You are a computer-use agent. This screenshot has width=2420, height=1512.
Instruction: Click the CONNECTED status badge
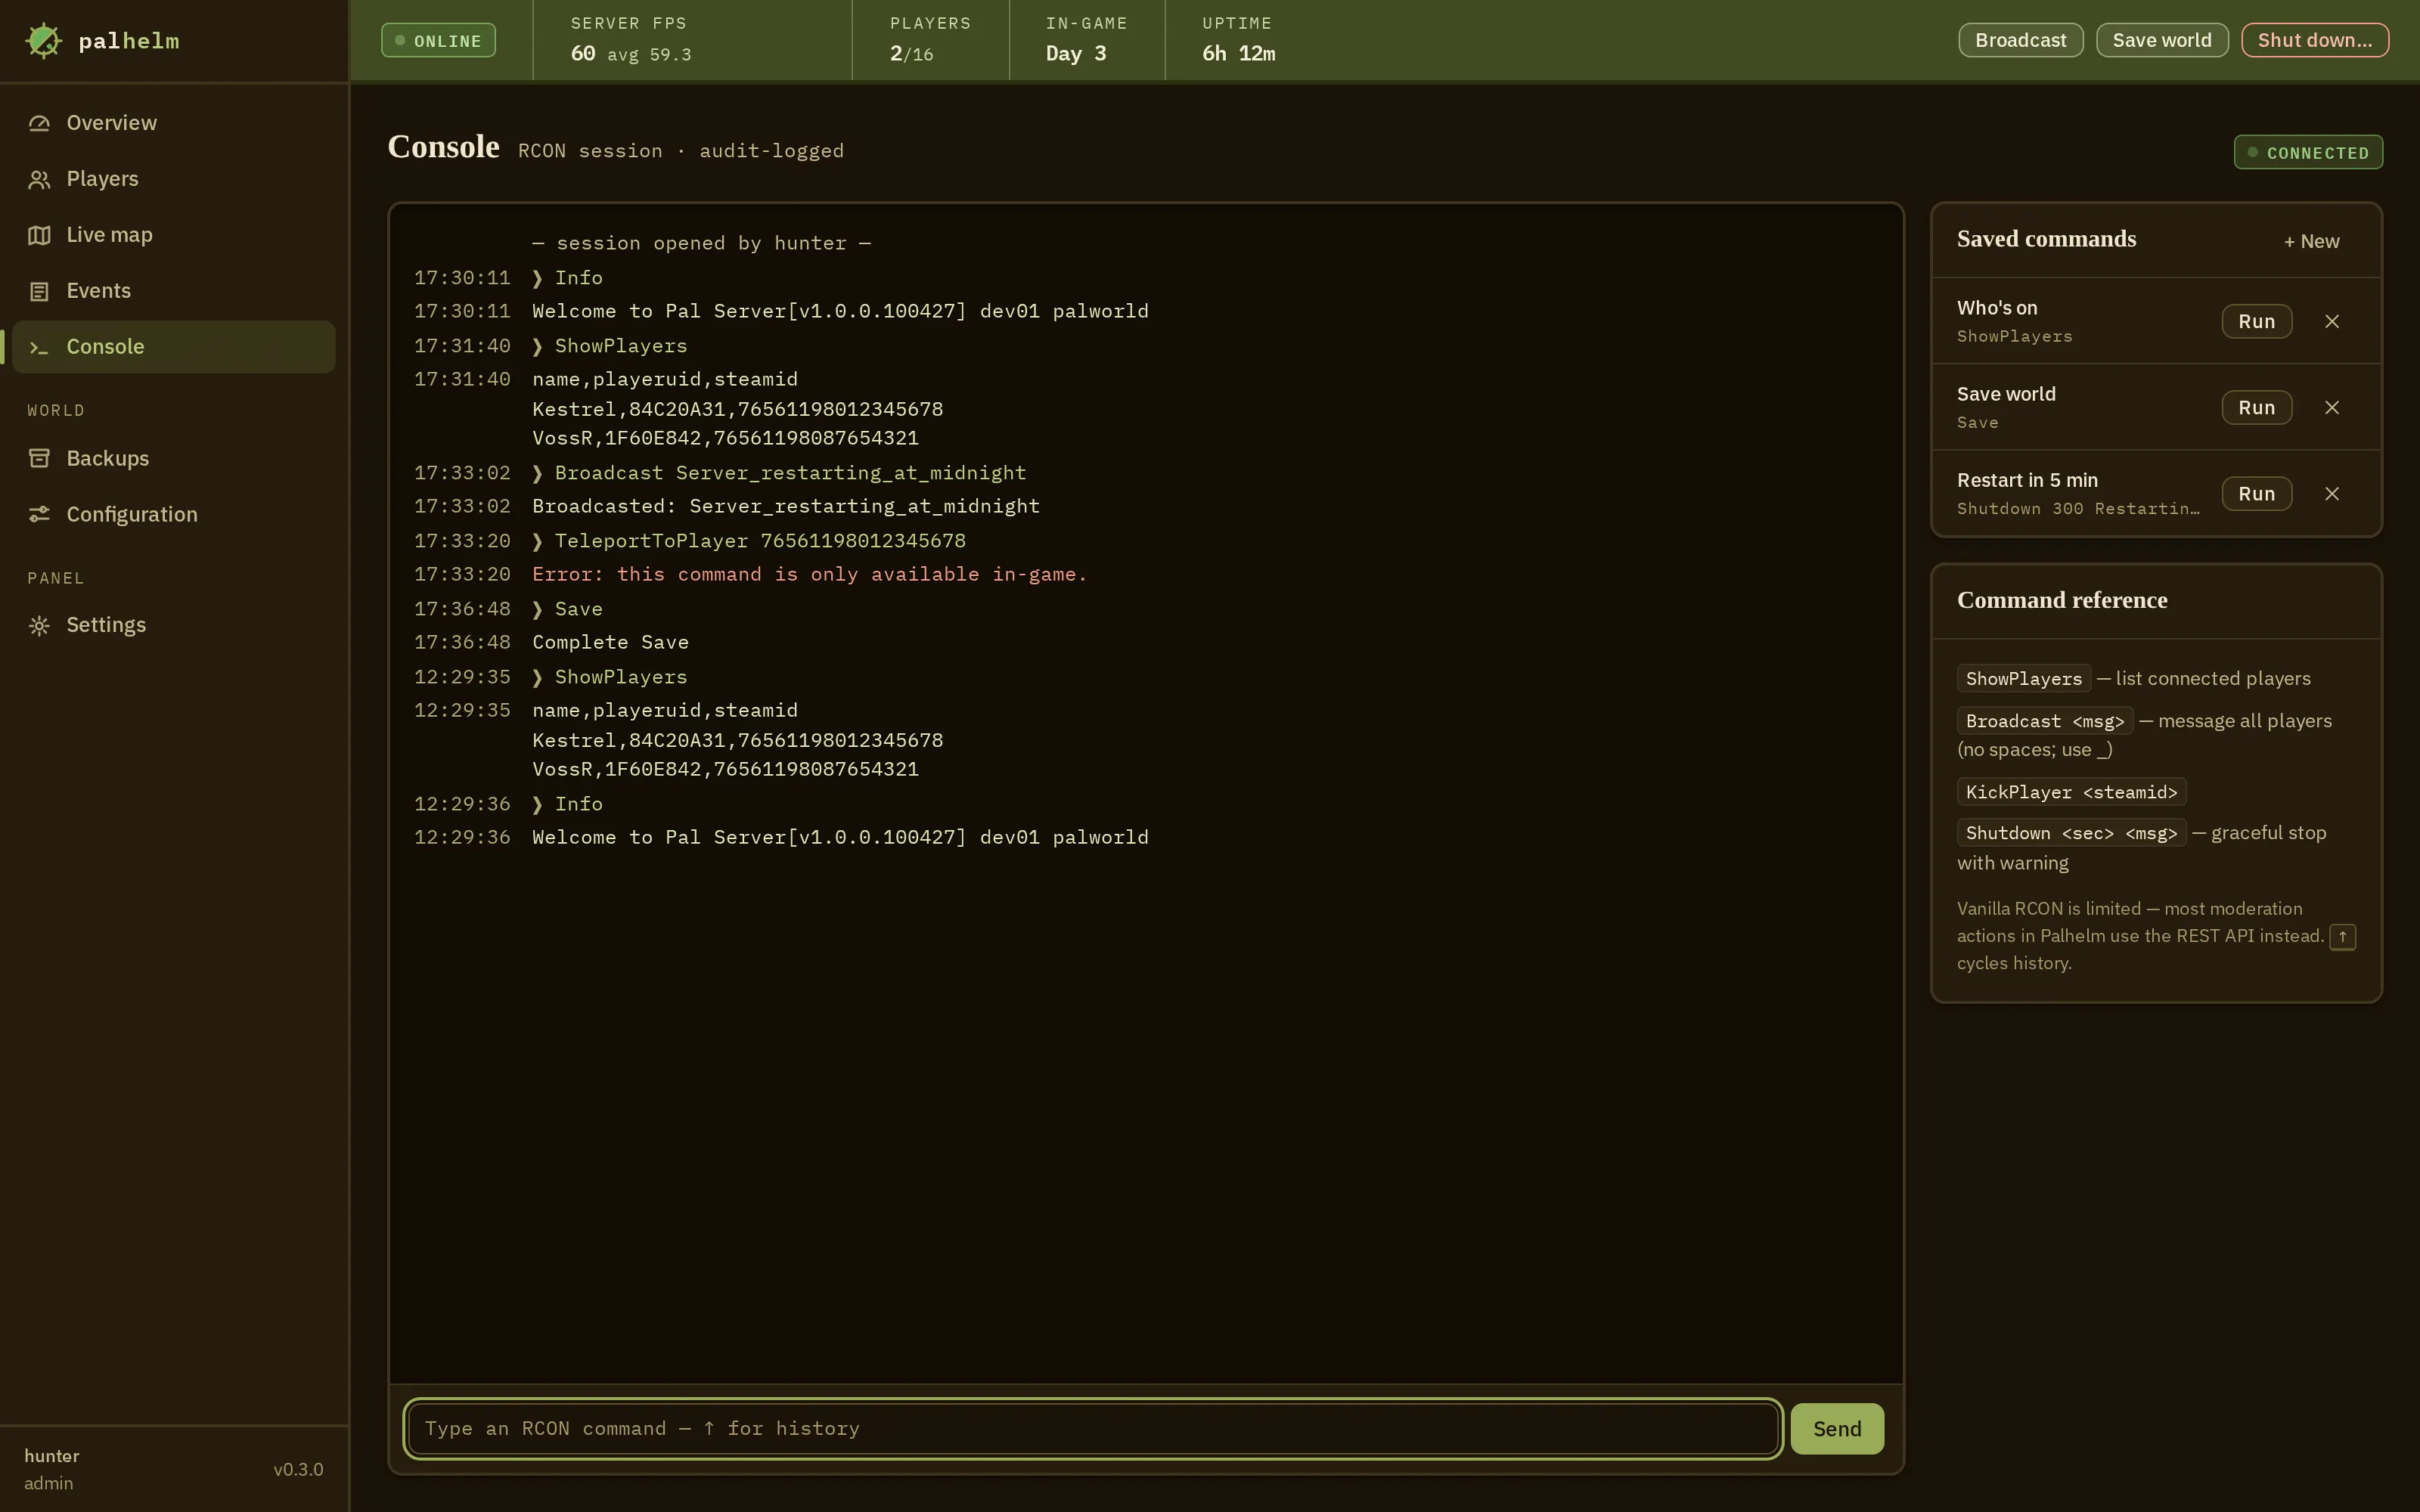pyautogui.click(x=2308, y=152)
